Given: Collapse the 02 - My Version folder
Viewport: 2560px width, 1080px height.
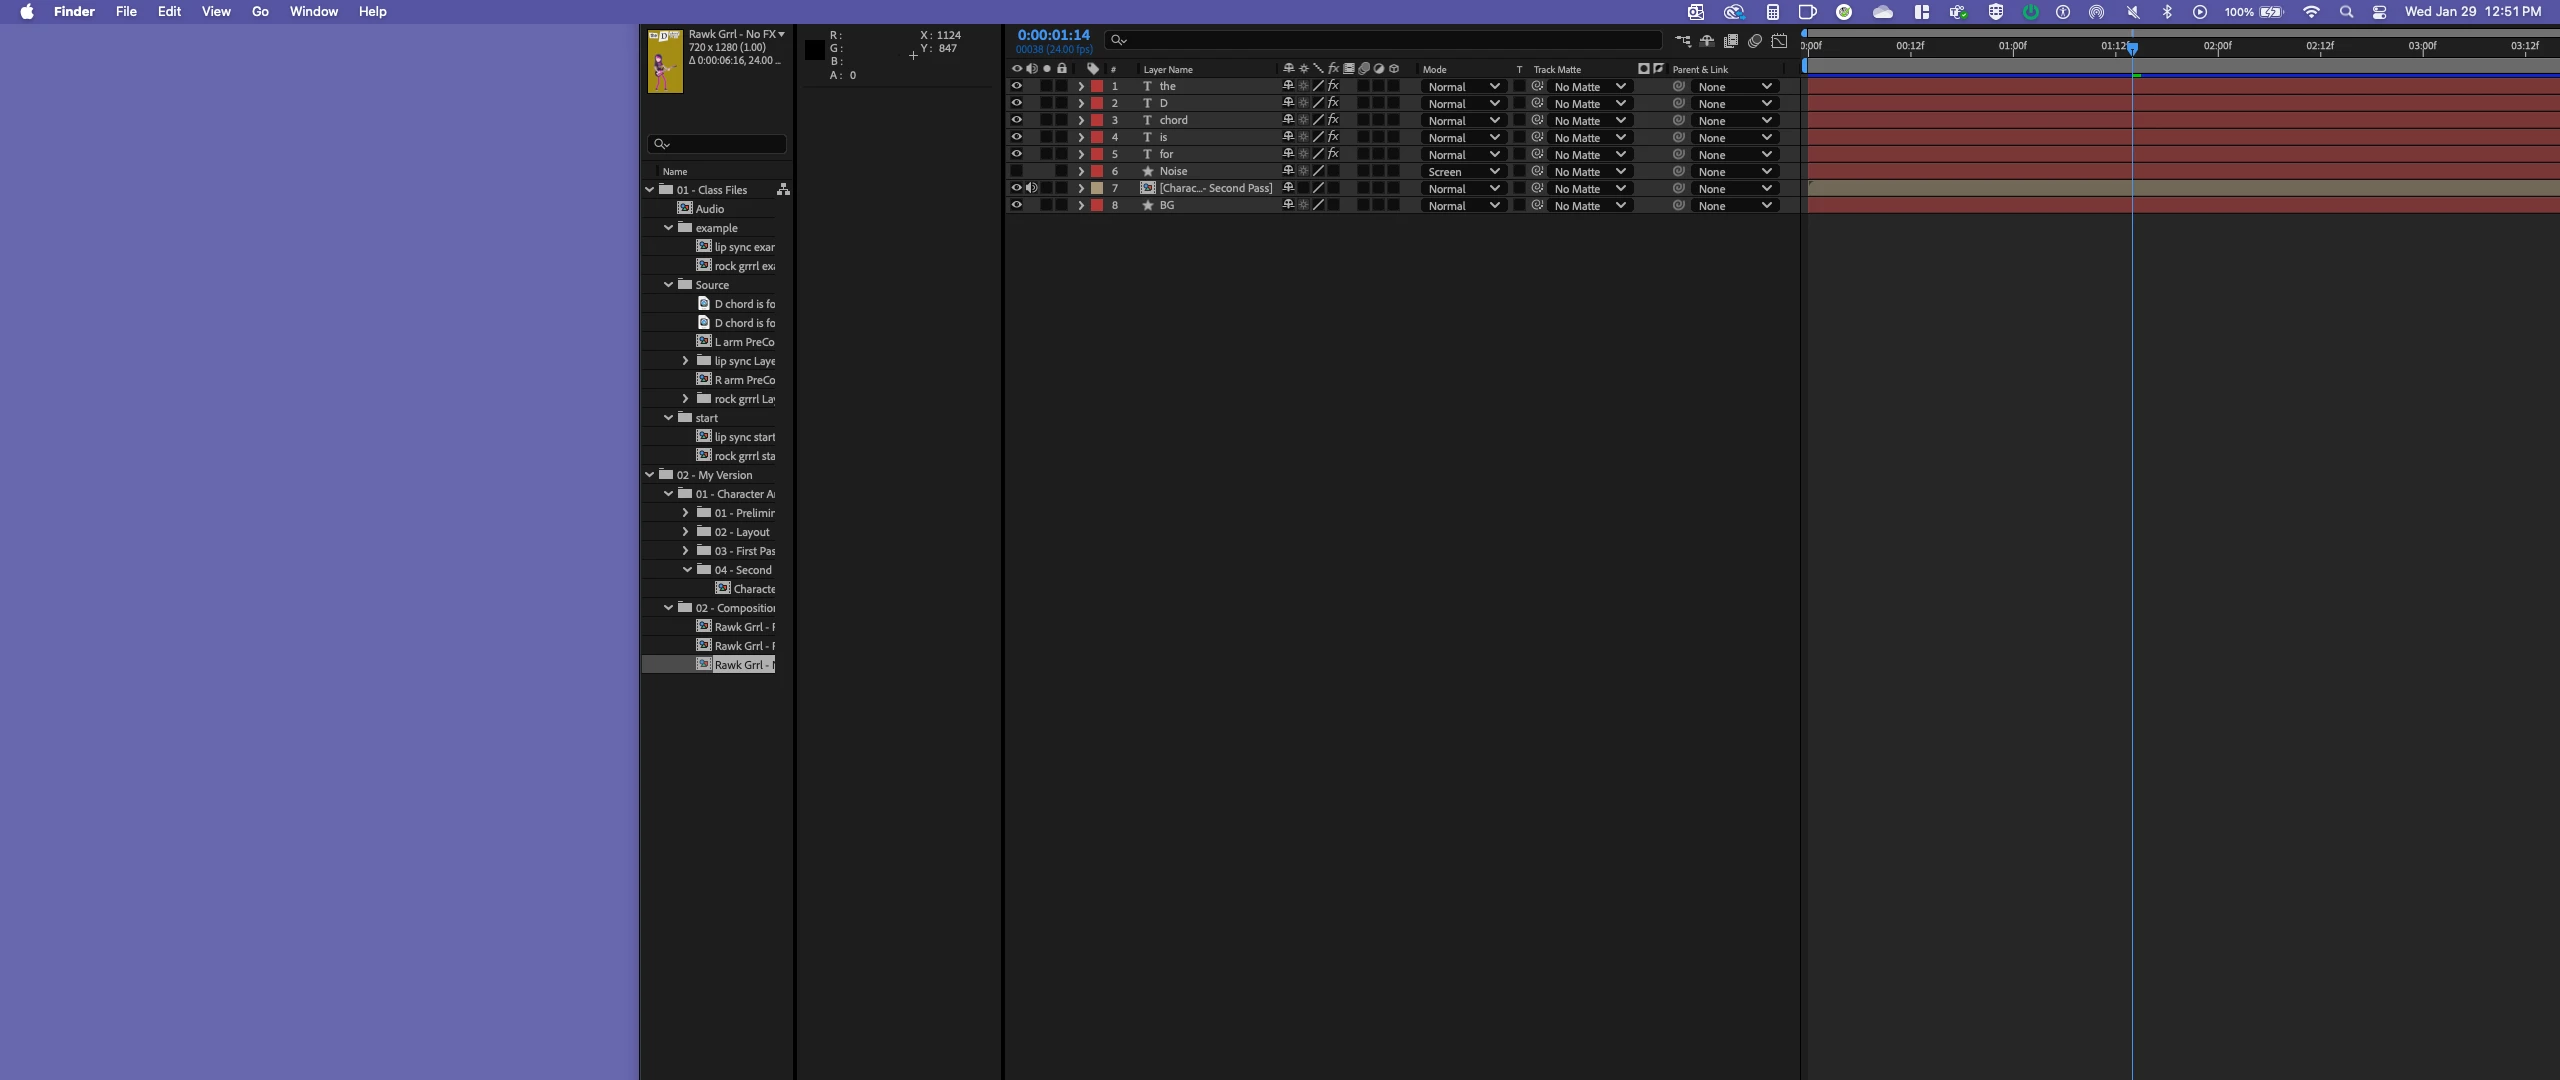Looking at the screenshot, I should pos(650,475).
